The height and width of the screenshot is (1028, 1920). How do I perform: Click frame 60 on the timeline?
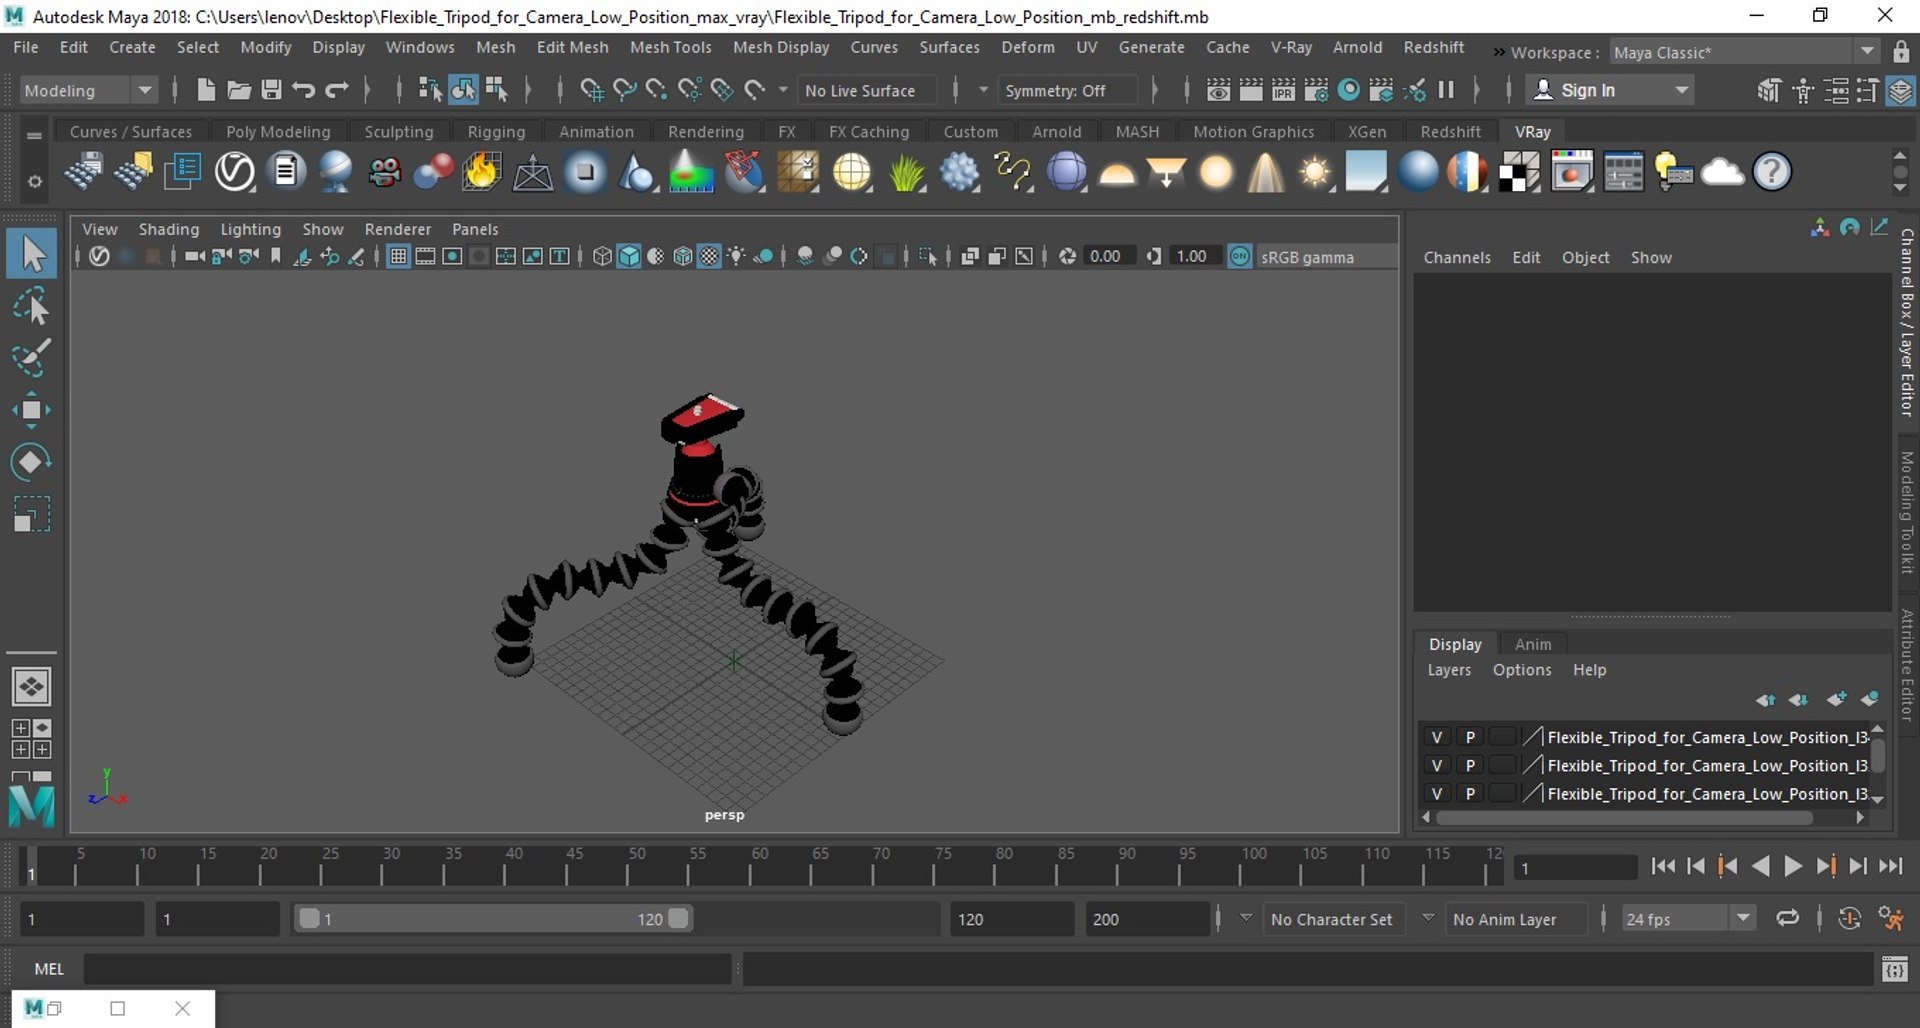coord(760,866)
